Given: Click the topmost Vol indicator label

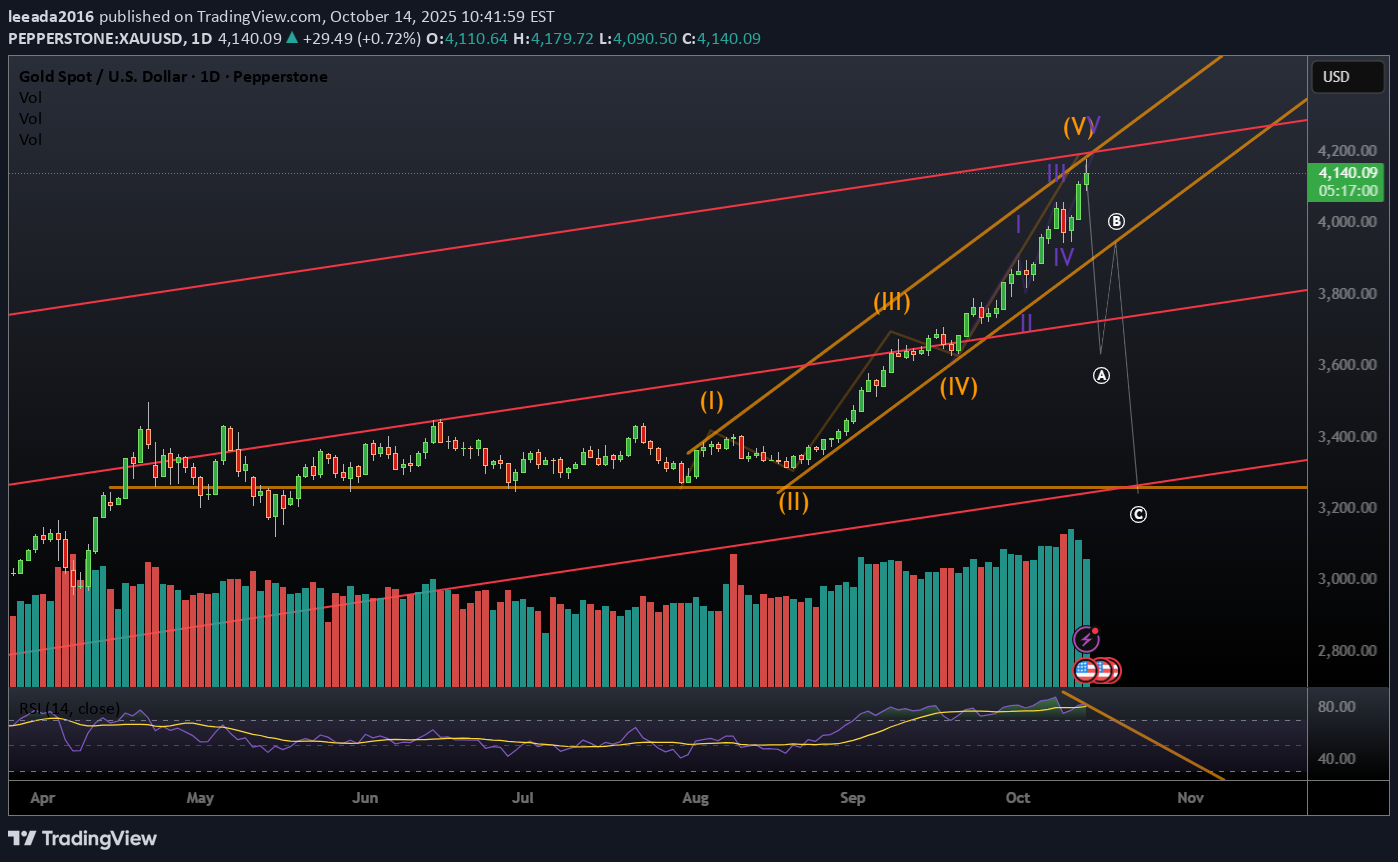Looking at the screenshot, I should (x=30, y=98).
